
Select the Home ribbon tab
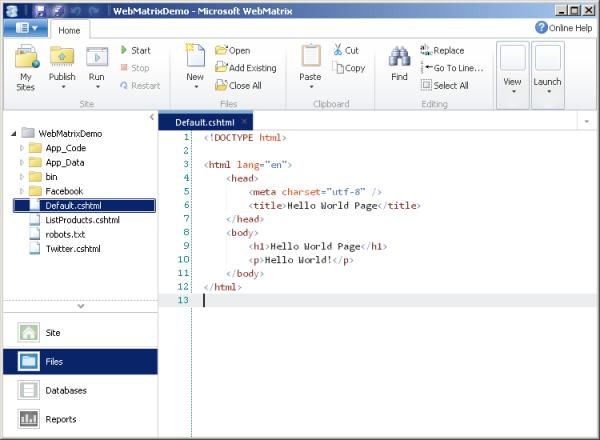69,30
